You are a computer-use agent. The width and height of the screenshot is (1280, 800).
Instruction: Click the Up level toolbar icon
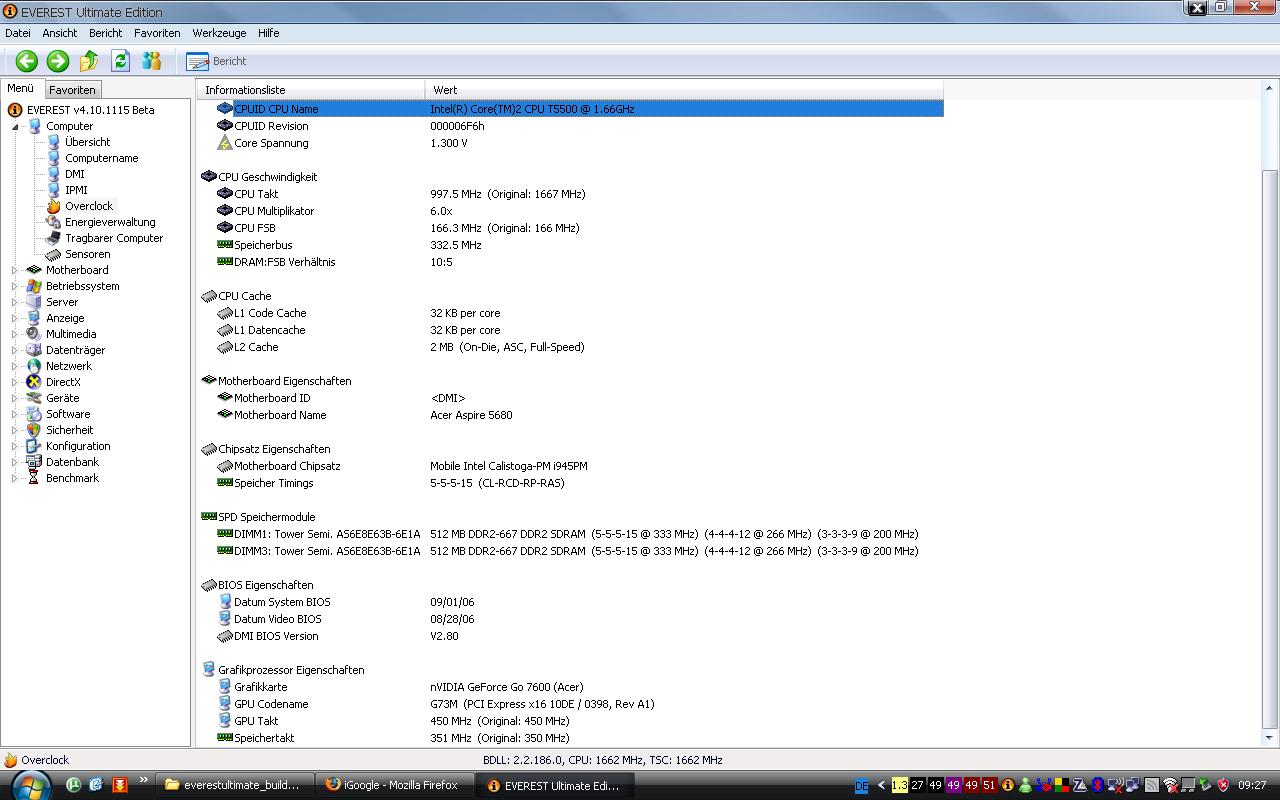coord(89,61)
